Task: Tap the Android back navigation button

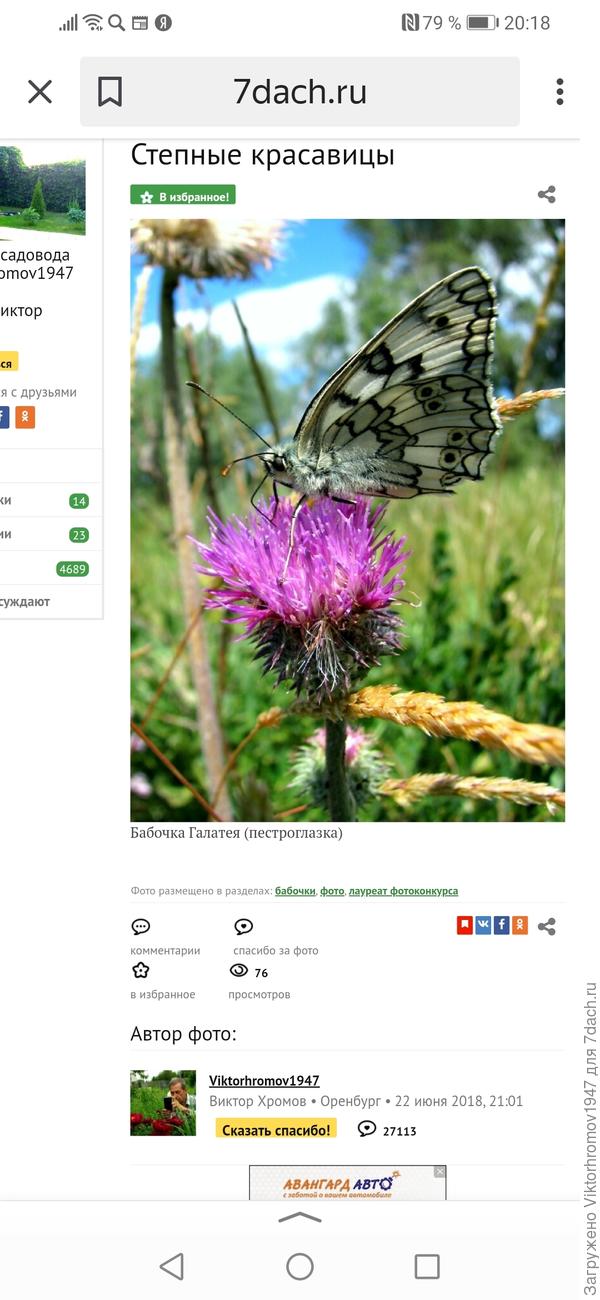Action: coord(172,1267)
